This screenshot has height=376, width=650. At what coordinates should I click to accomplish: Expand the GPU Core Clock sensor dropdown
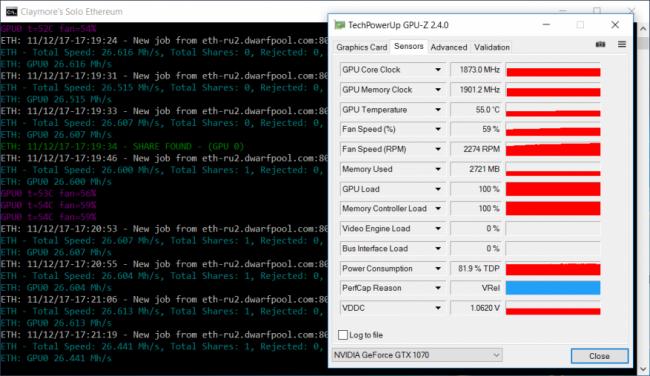(x=438, y=70)
